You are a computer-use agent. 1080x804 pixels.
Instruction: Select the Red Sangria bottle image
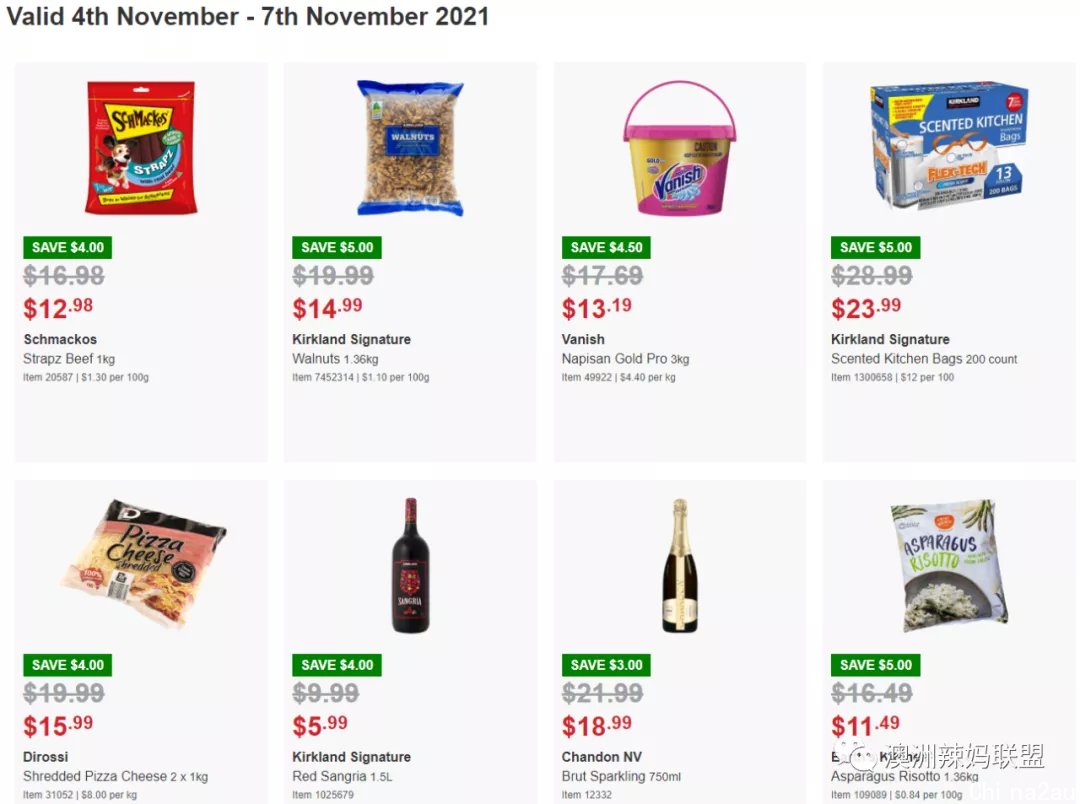tap(411, 565)
